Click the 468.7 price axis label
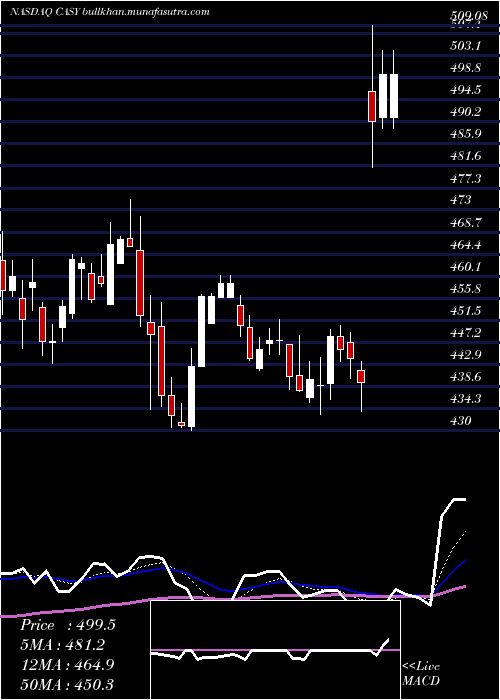500x700 pixels. [465, 222]
